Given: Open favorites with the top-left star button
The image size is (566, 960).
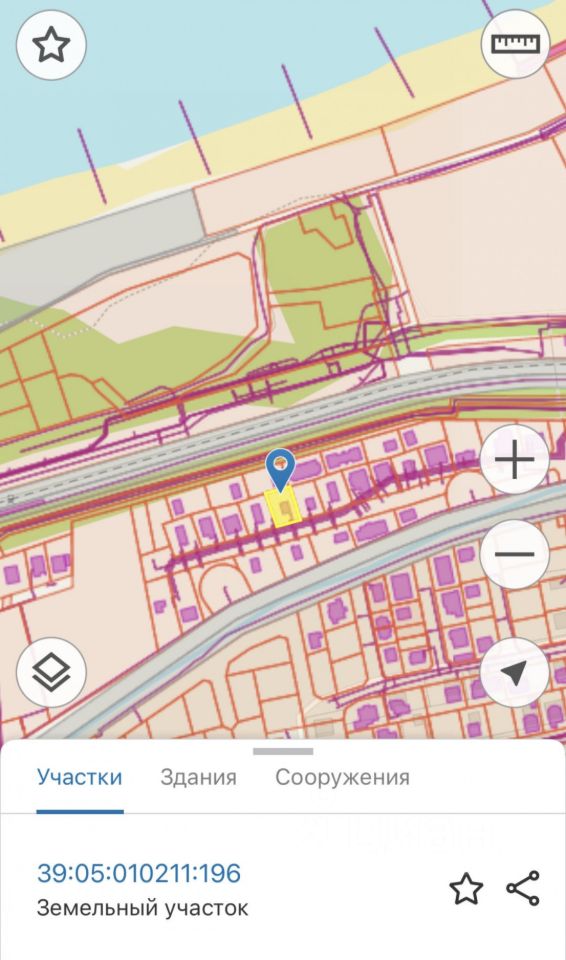Looking at the screenshot, I should 51,45.
